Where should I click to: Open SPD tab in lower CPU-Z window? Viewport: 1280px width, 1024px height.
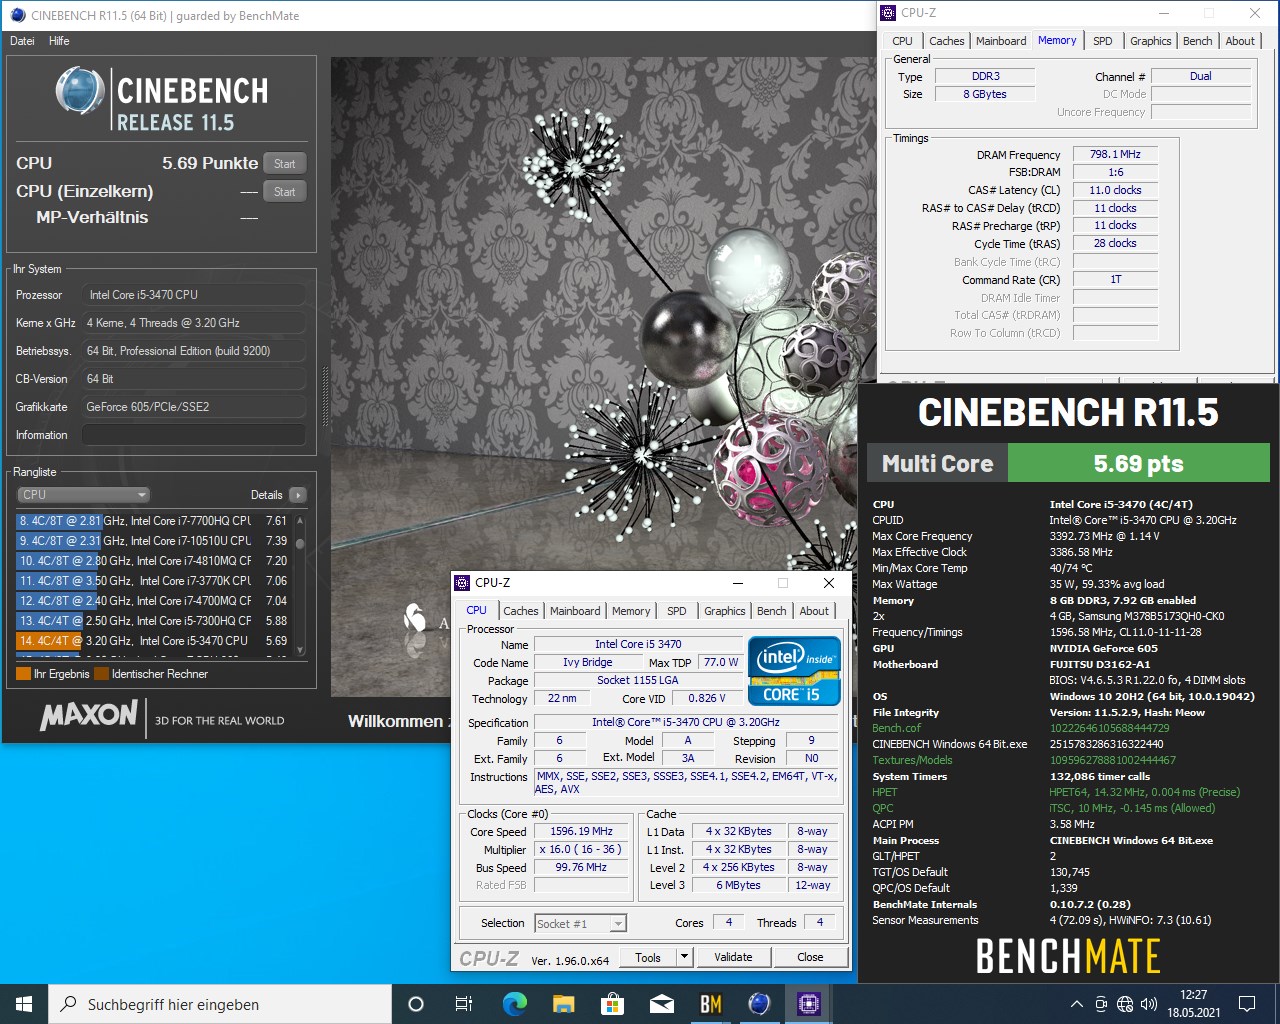pyautogui.click(x=677, y=611)
